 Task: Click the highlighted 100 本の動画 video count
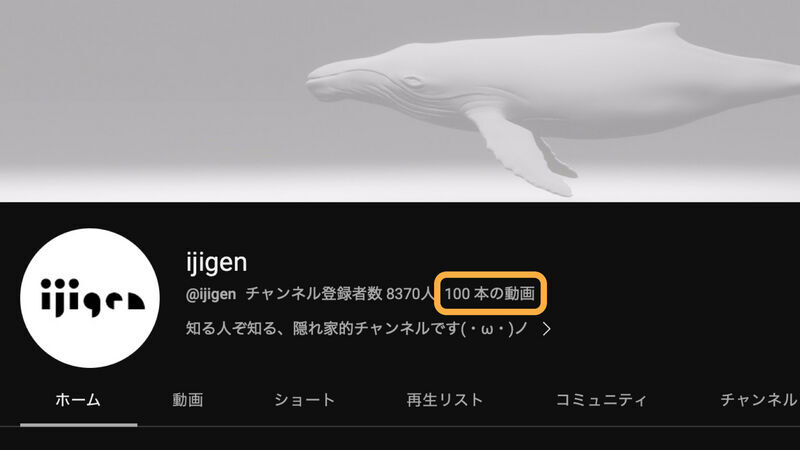[490, 293]
